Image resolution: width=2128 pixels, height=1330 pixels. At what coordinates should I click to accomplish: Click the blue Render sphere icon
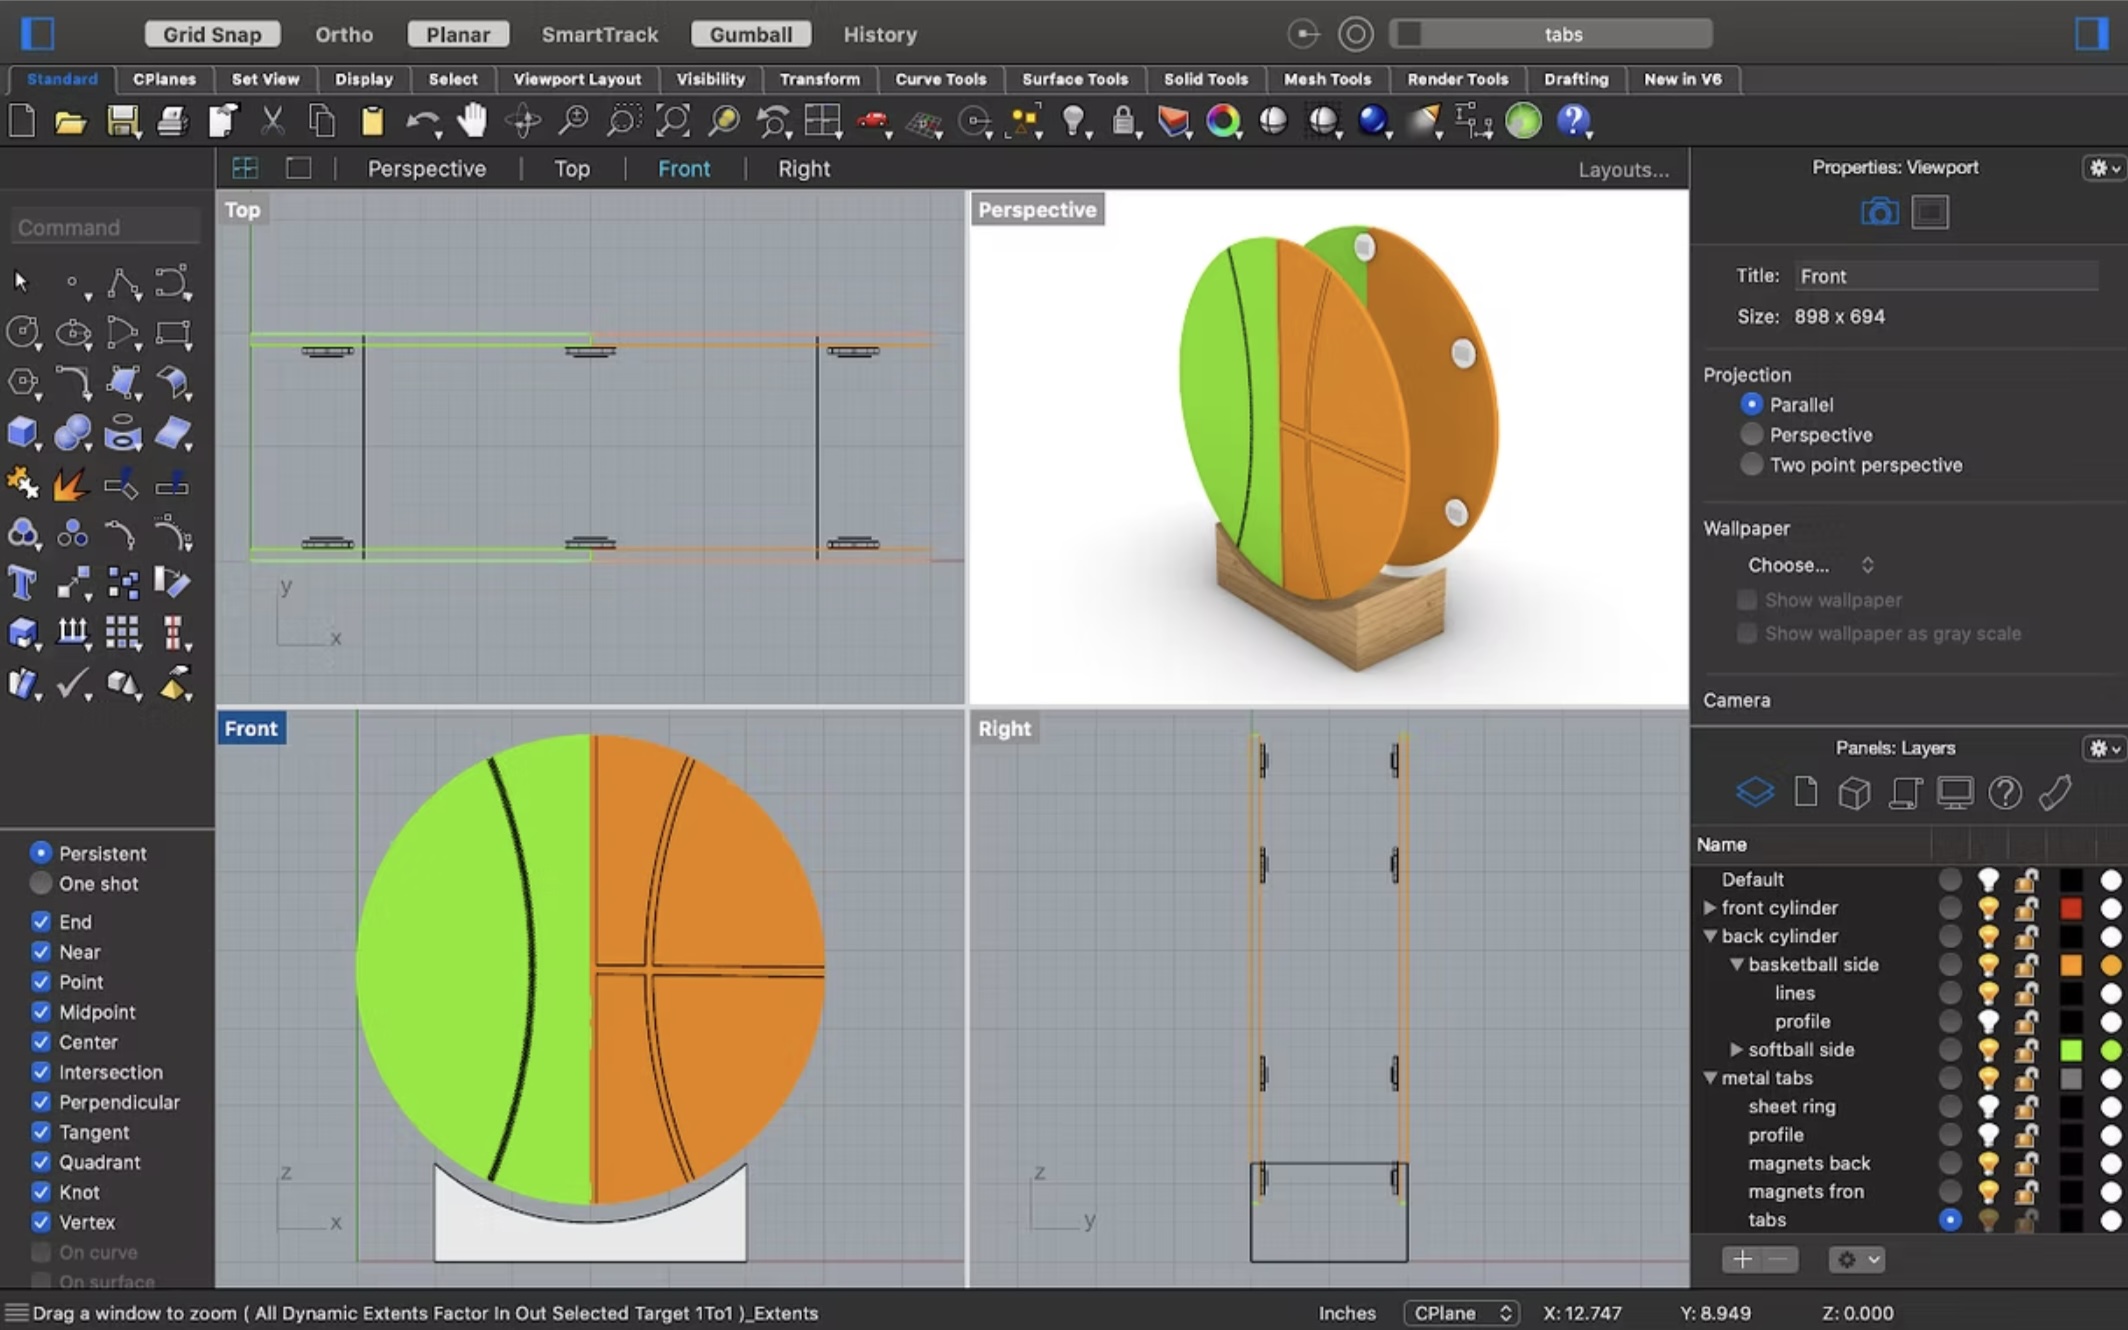point(1373,120)
